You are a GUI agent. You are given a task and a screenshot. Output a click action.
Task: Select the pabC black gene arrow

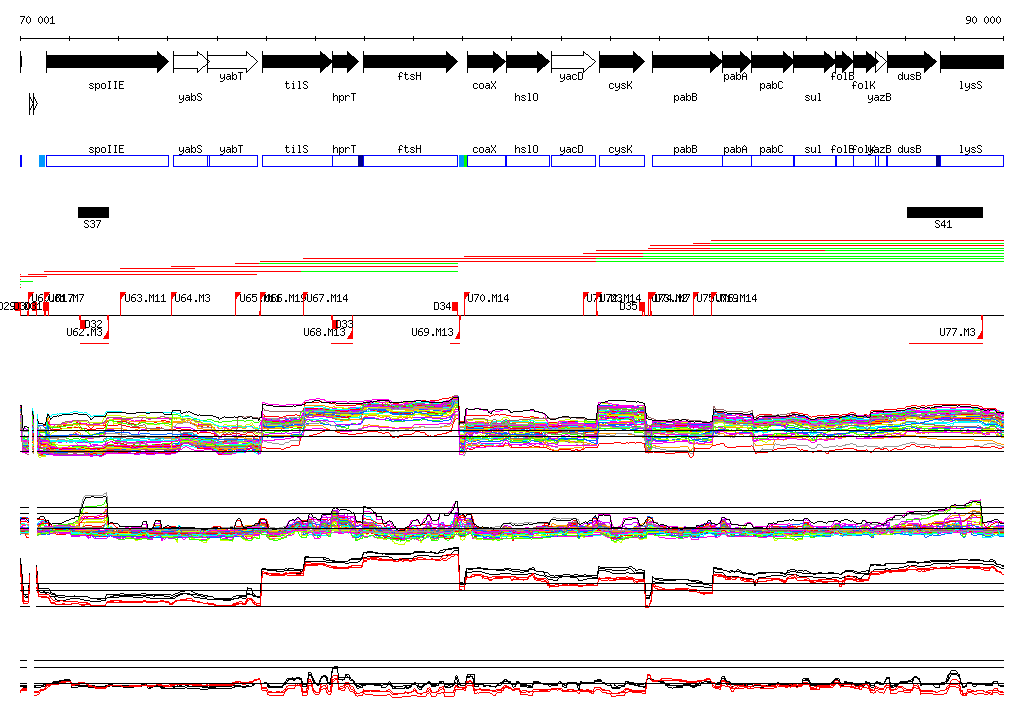pyautogui.click(x=773, y=62)
